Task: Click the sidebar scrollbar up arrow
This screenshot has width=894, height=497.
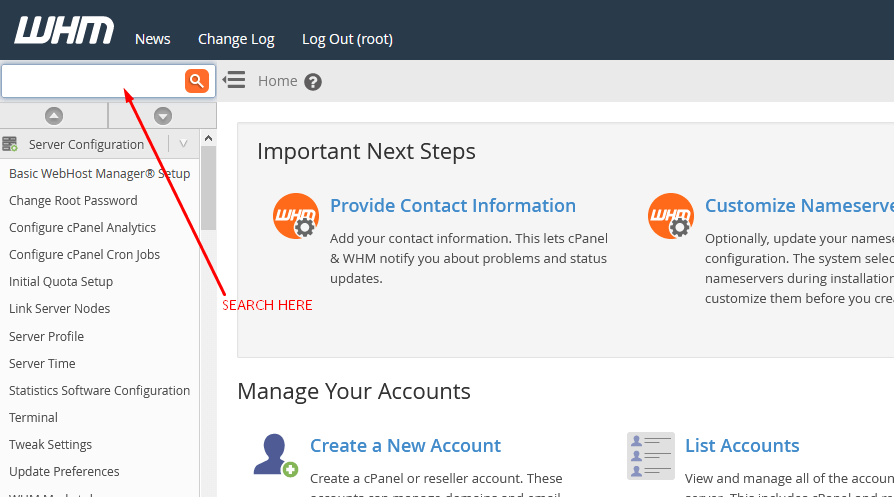Action: click(208, 138)
